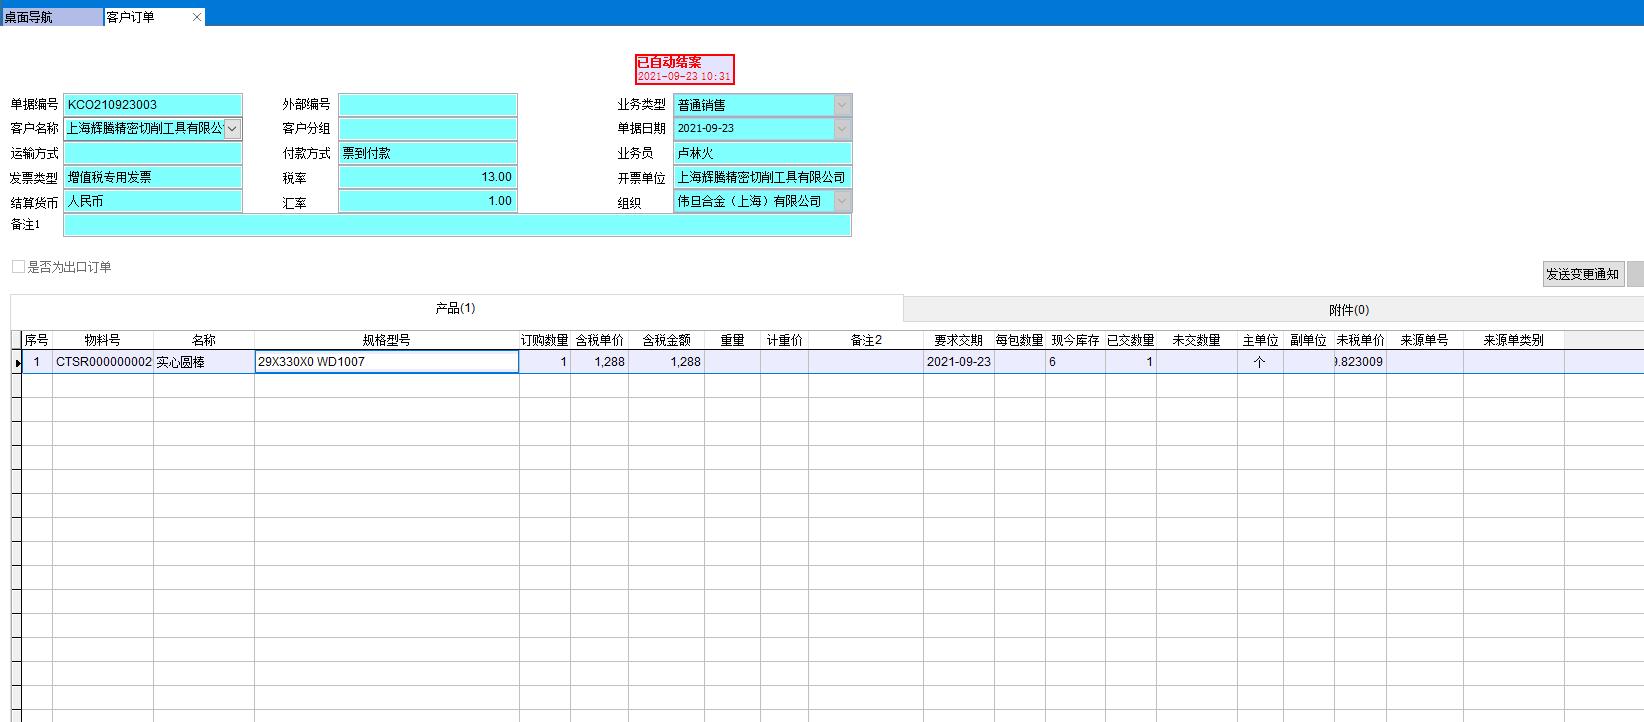Expand the 业务类型 dropdown

point(842,105)
